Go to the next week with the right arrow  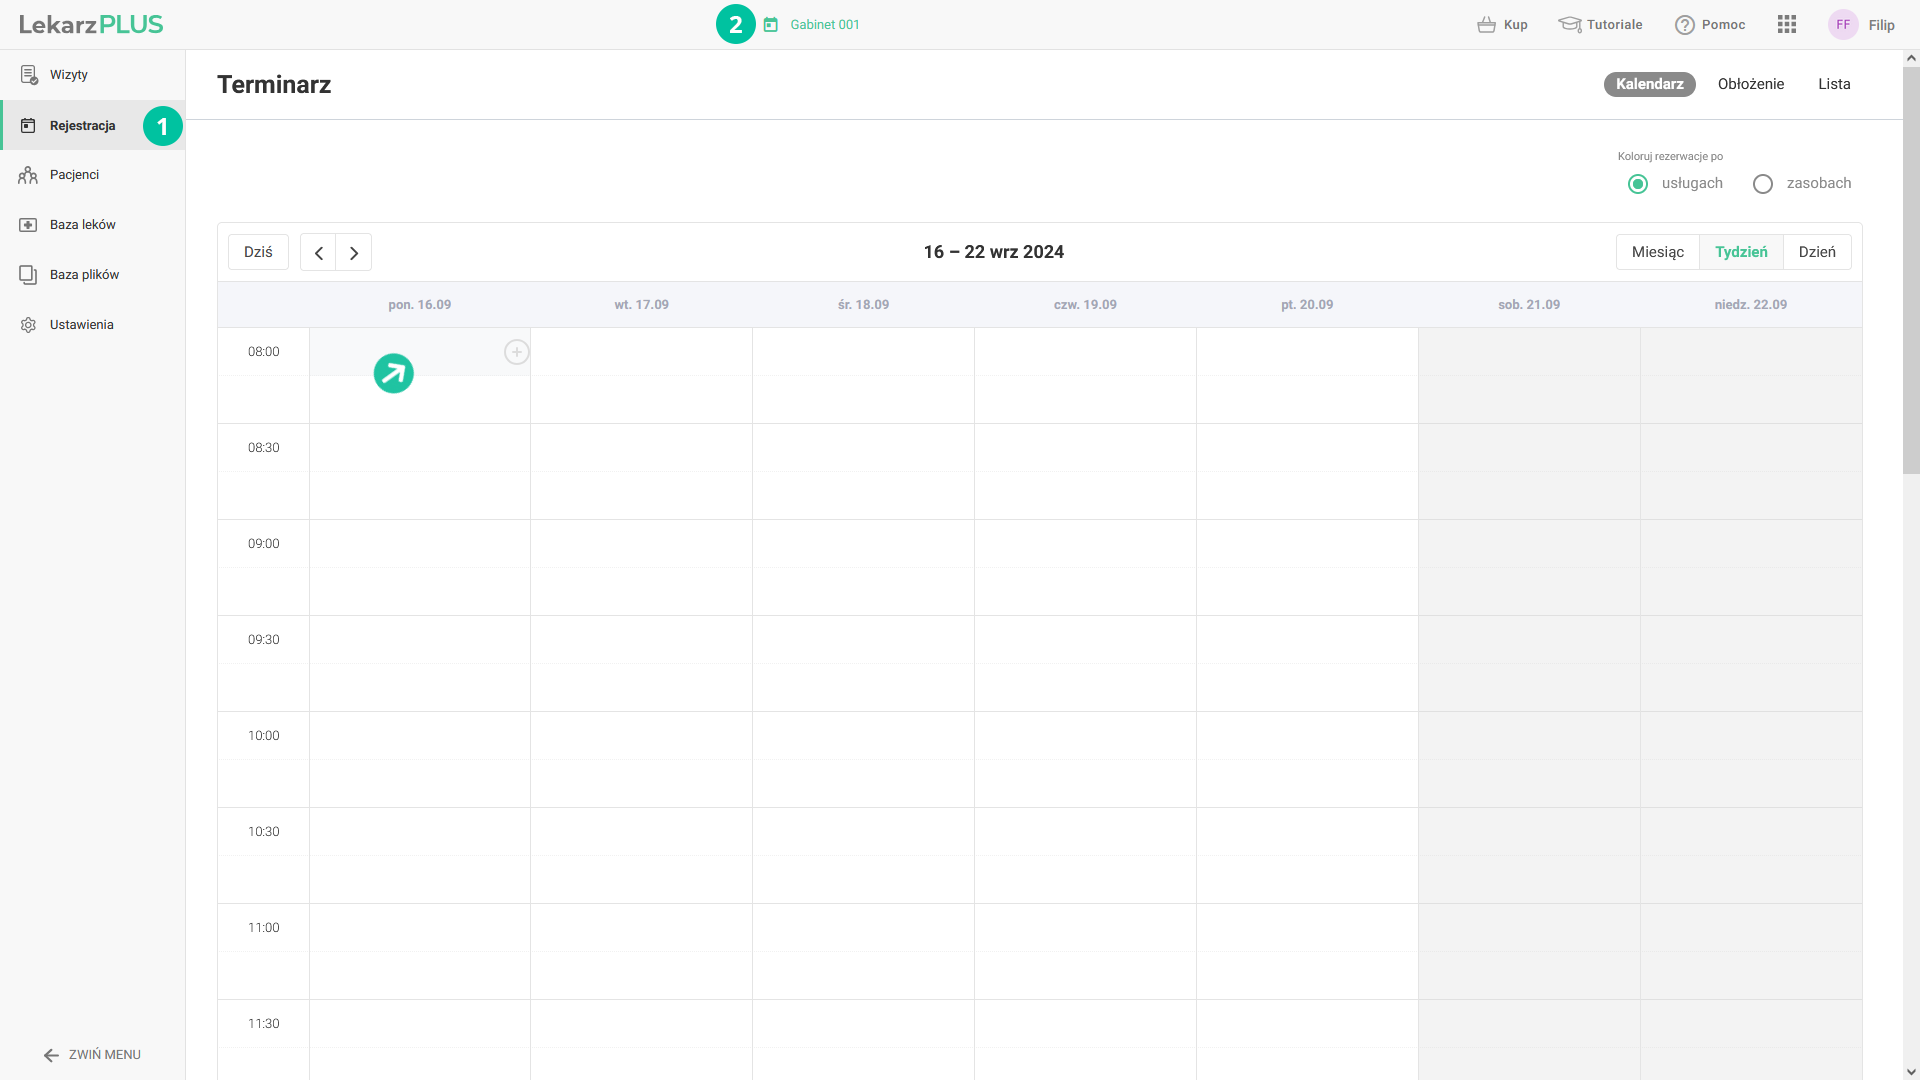[354, 253]
